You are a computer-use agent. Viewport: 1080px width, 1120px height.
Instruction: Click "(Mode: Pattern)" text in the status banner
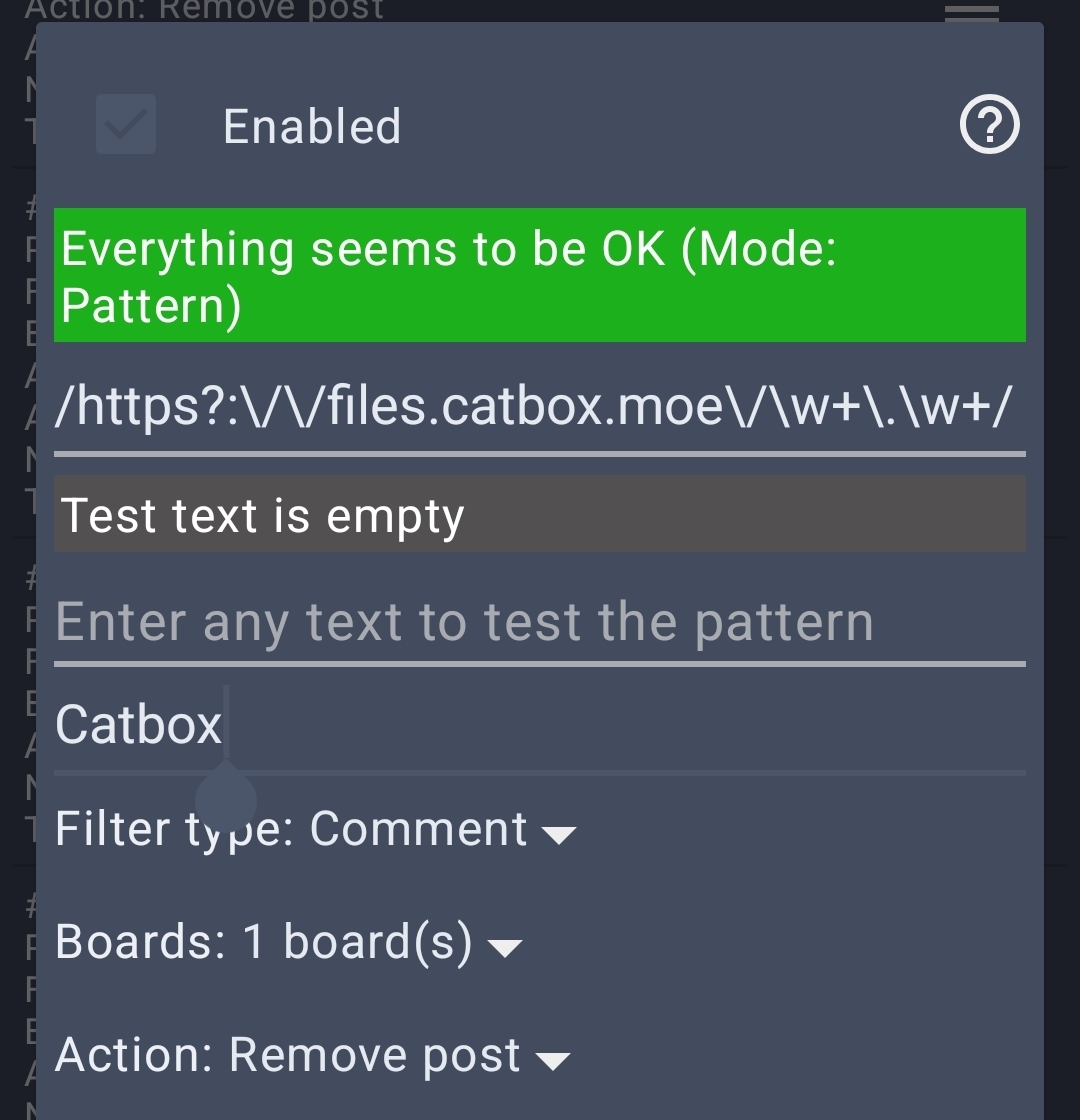pos(449,277)
